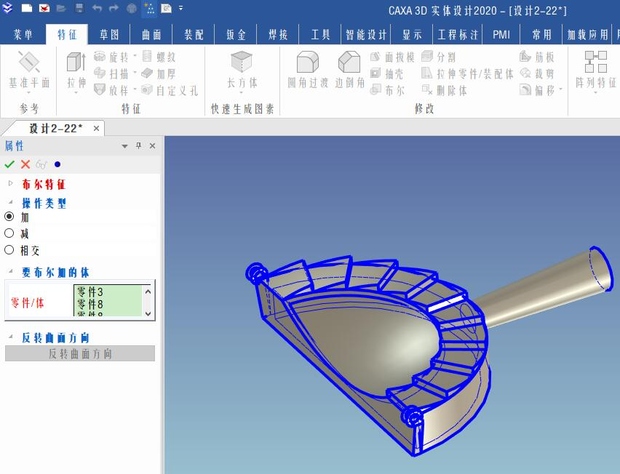Select the 设计2-22* document tab
Screen dimensions: 620x474
[56, 128]
